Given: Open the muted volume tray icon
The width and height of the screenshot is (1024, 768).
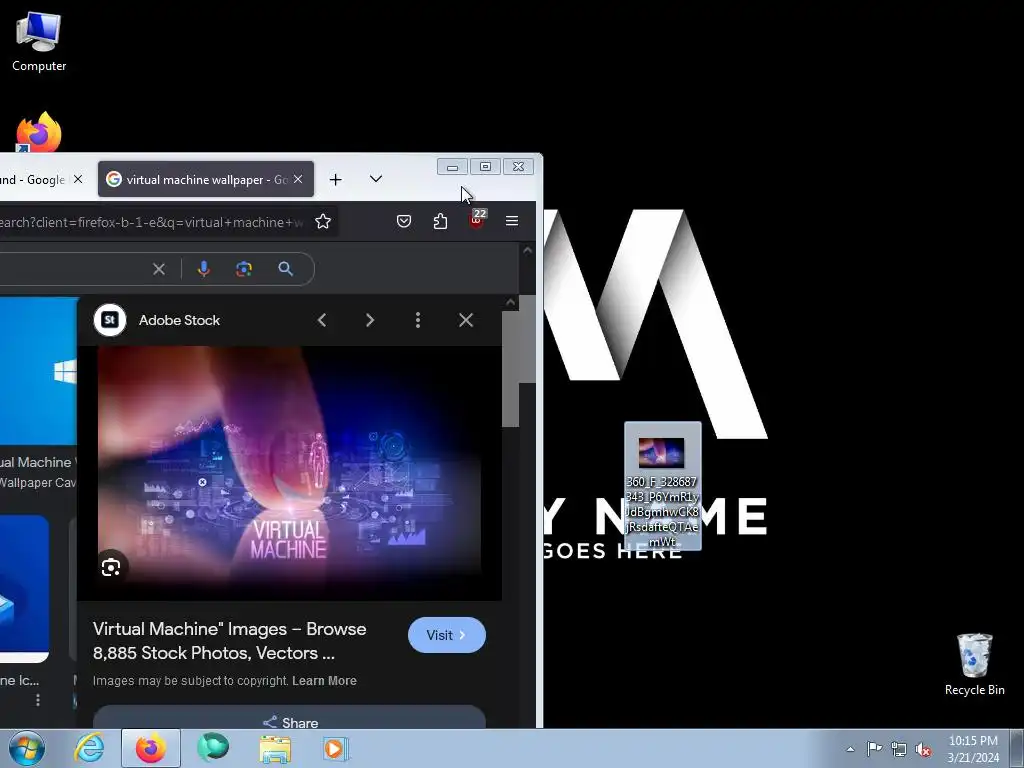Looking at the screenshot, I should point(923,750).
